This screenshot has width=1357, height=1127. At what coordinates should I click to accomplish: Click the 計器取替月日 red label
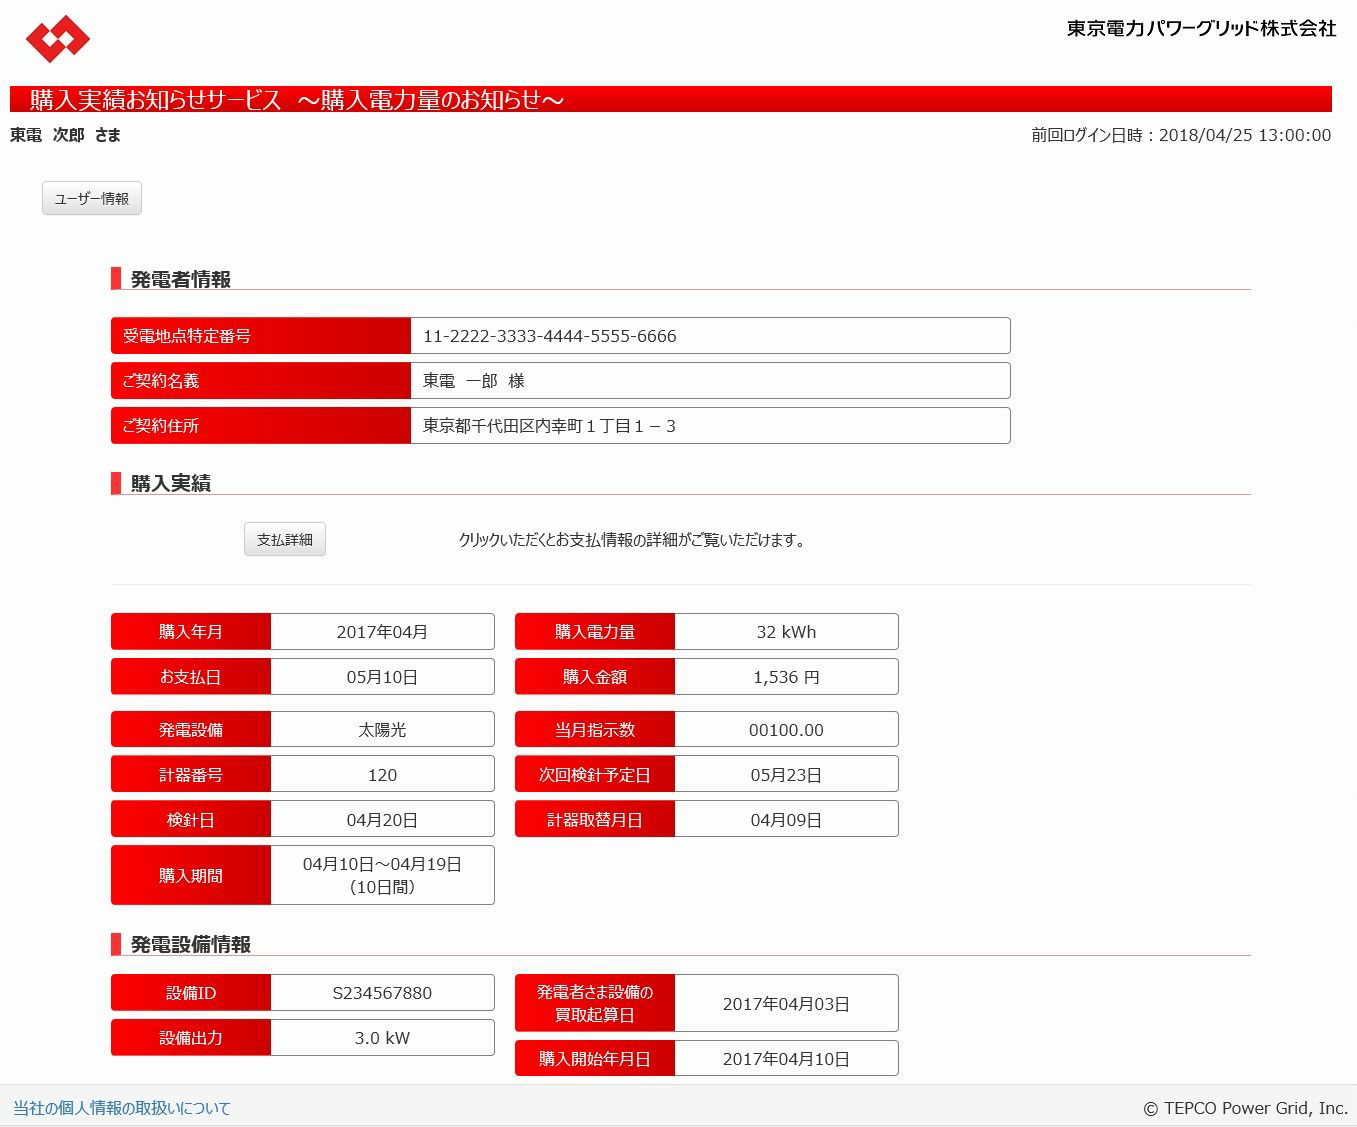click(x=595, y=820)
